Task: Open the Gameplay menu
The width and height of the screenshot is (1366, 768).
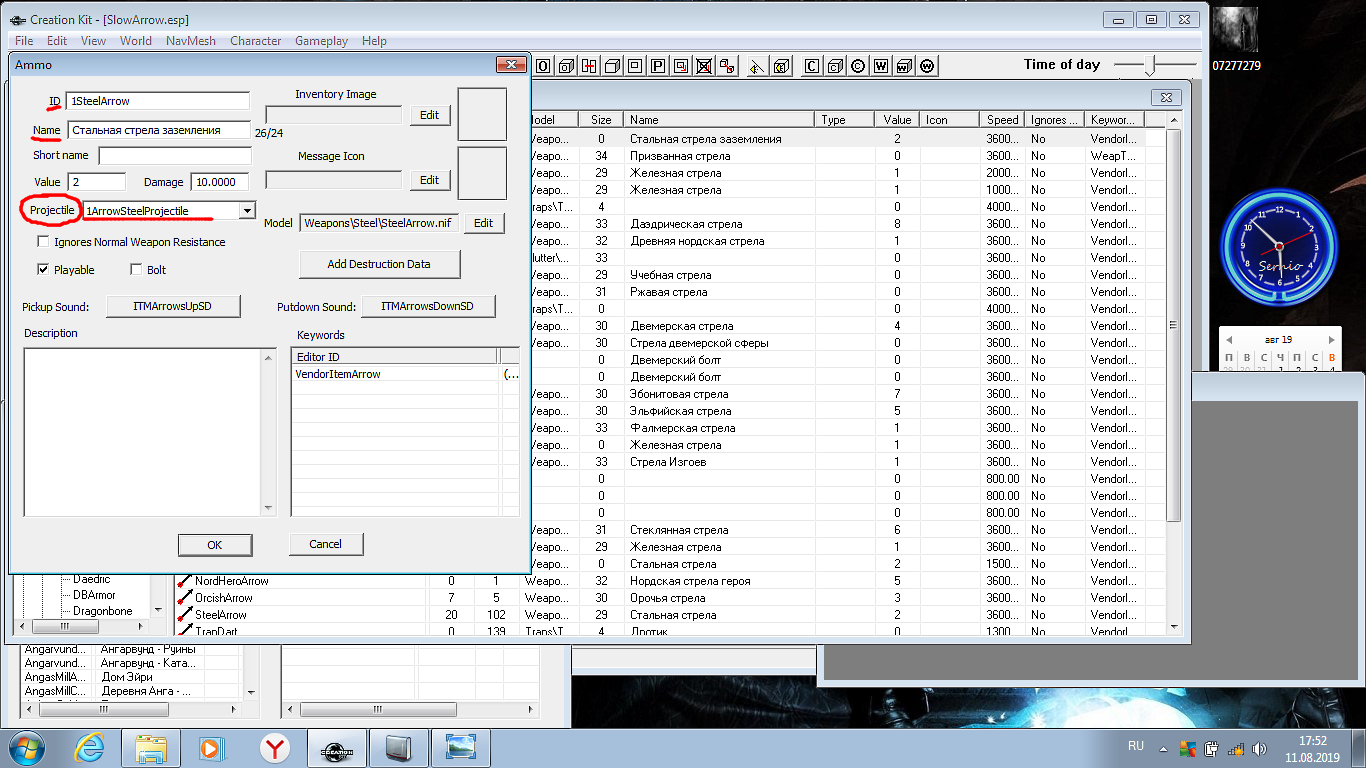Action: [321, 41]
